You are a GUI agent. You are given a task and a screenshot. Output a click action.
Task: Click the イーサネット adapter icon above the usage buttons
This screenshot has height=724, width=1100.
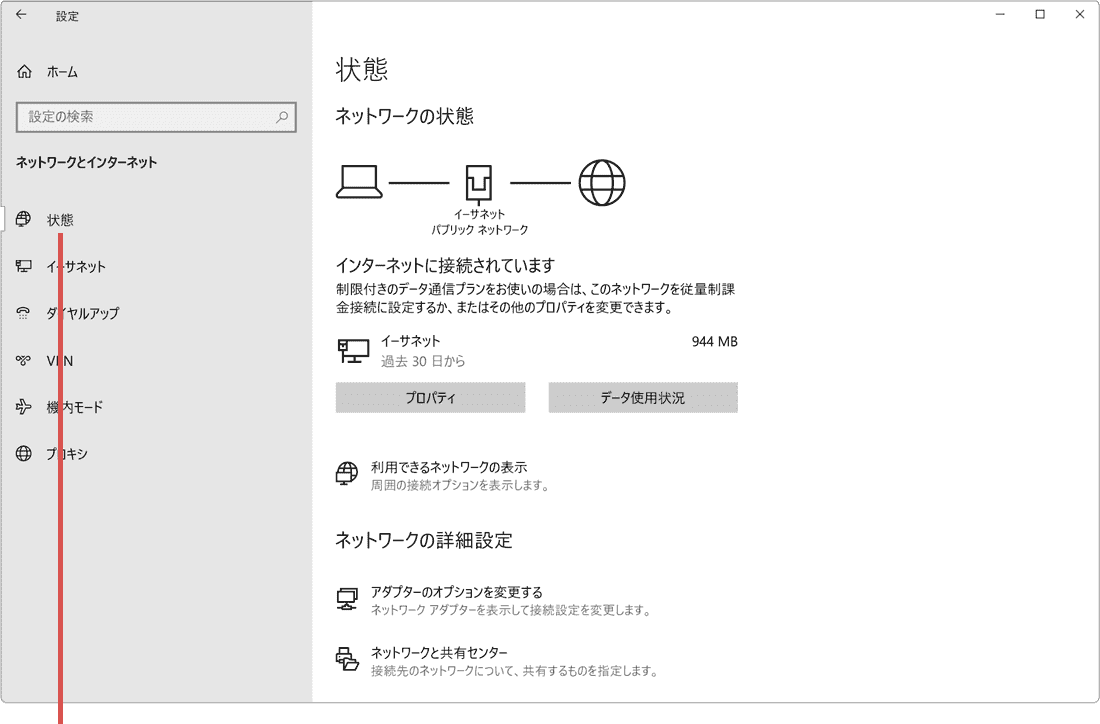[352, 350]
